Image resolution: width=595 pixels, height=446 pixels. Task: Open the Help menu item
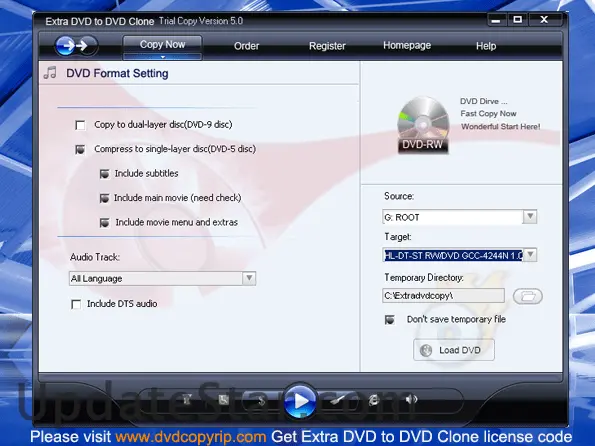tap(486, 46)
